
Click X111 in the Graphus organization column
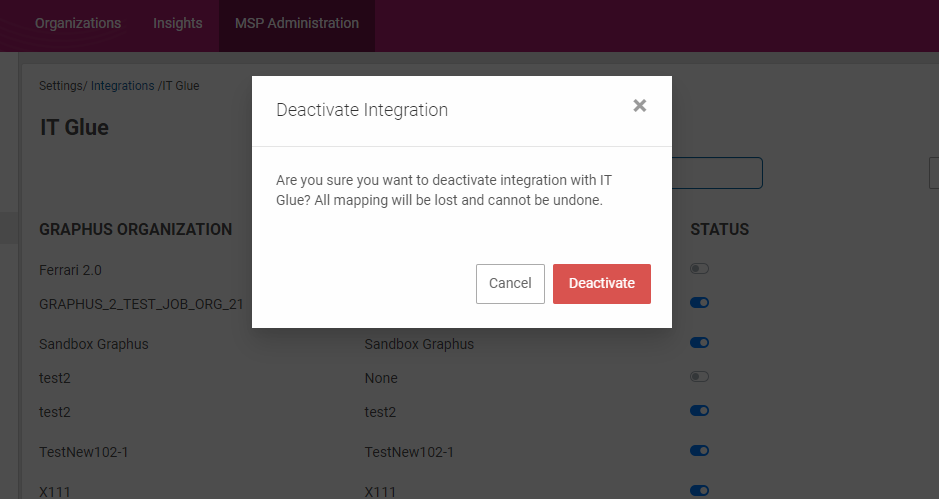click(54, 492)
